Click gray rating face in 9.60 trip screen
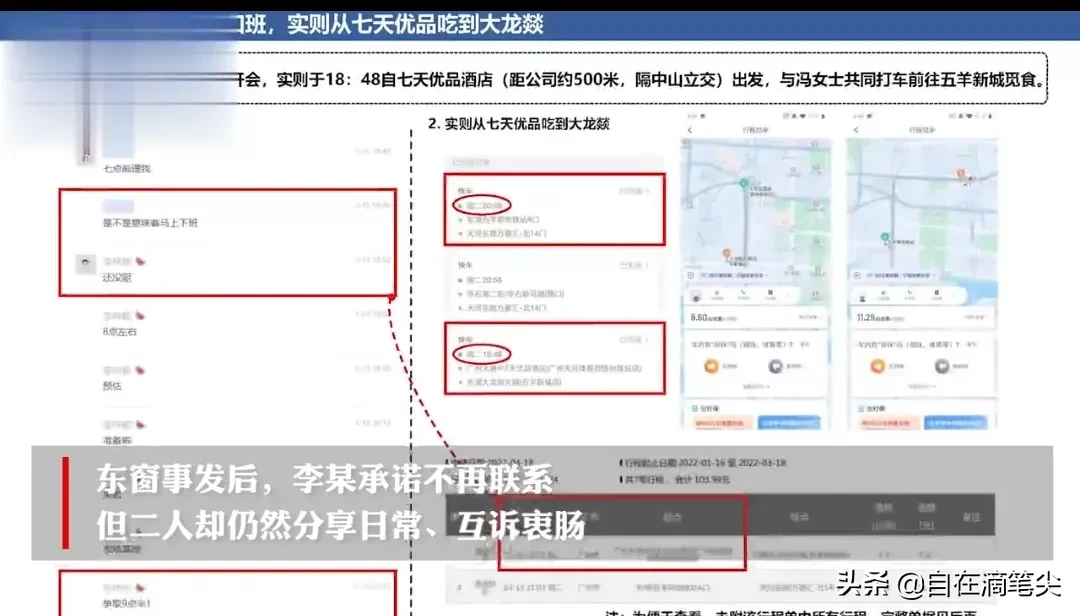This screenshot has width=1080, height=616. point(776,366)
